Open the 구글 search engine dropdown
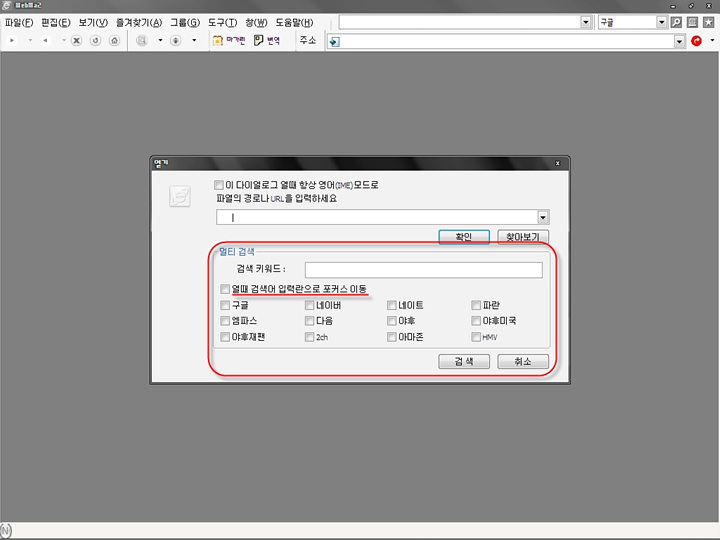Image resolution: width=720 pixels, height=540 pixels. click(661, 22)
